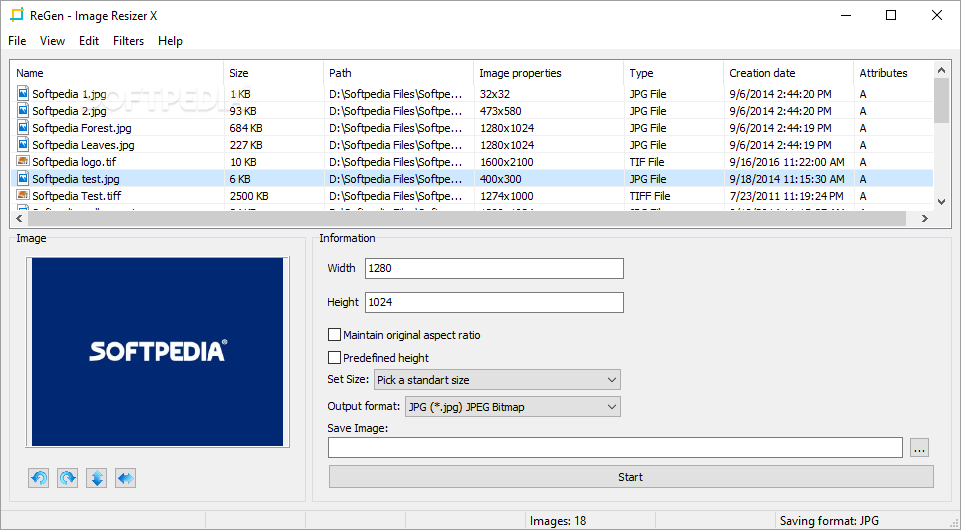This screenshot has width=961, height=530.
Task: Select Softpedia 2.jpg file name
Action: point(69,111)
